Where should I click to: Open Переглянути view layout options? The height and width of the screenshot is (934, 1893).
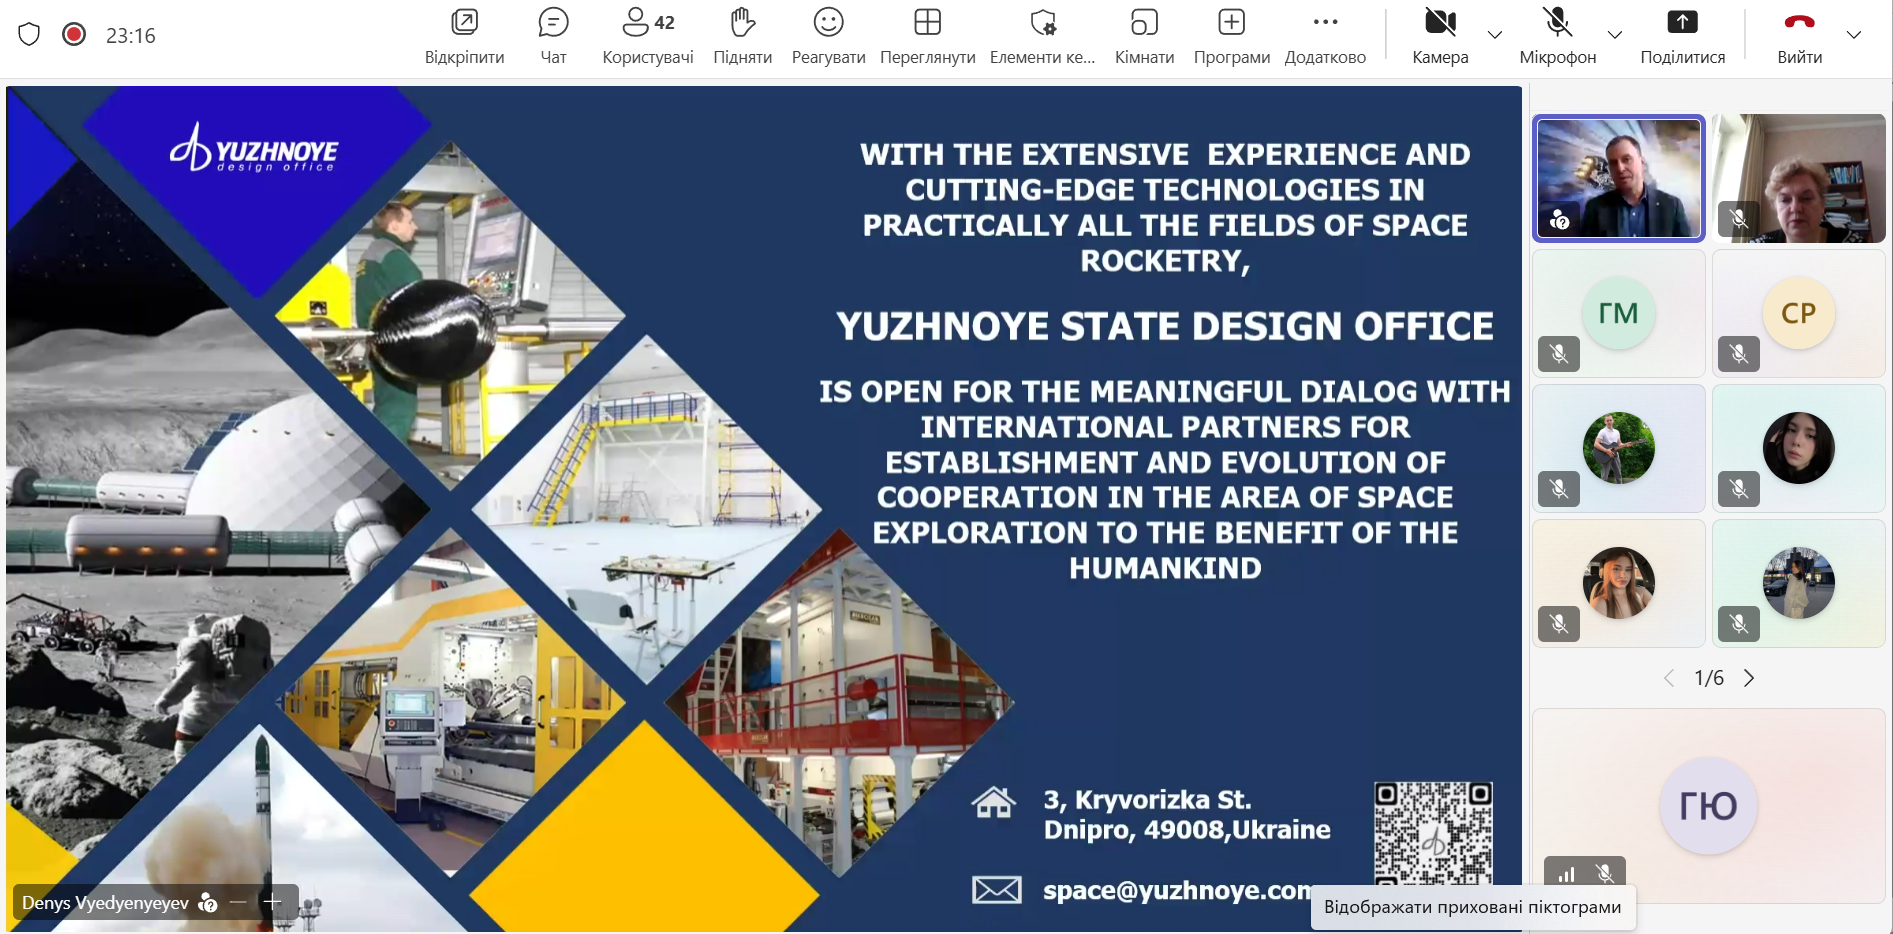pos(927,35)
